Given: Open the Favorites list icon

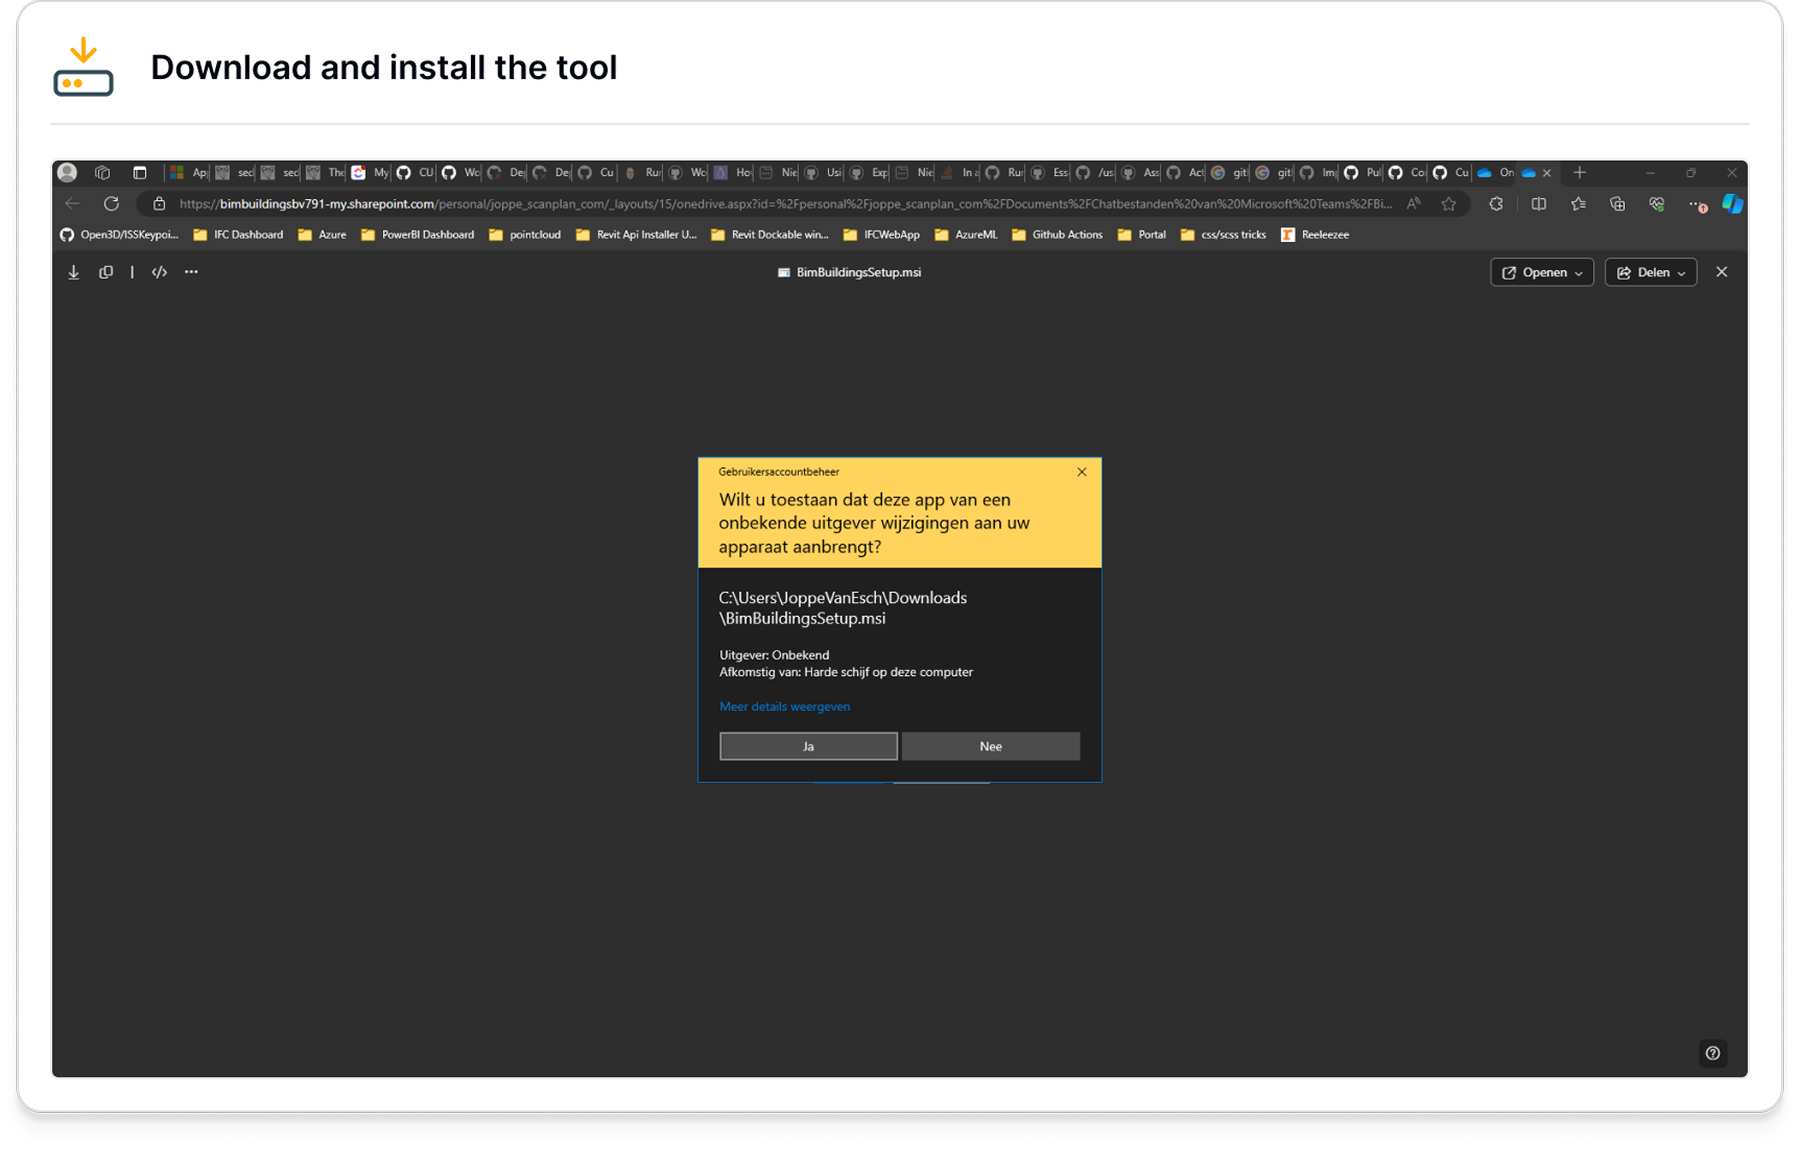Looking at the screenshot, I should coord(1578,204).
